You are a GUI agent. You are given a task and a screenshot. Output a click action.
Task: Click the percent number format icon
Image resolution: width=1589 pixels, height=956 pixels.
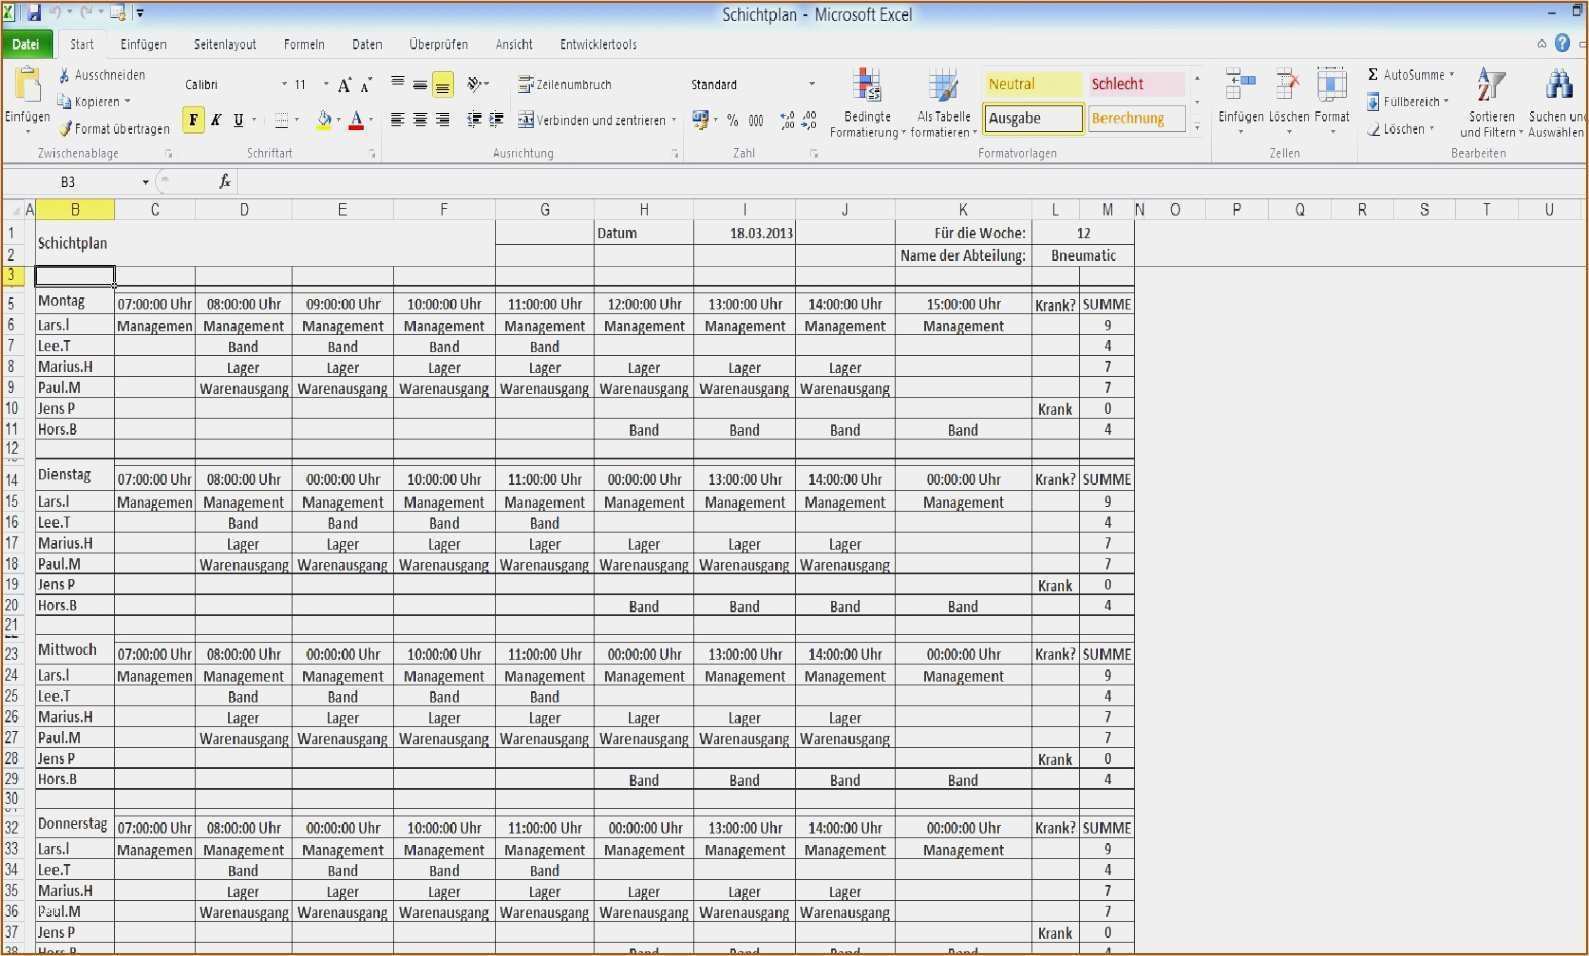click(x=733, y=120)
